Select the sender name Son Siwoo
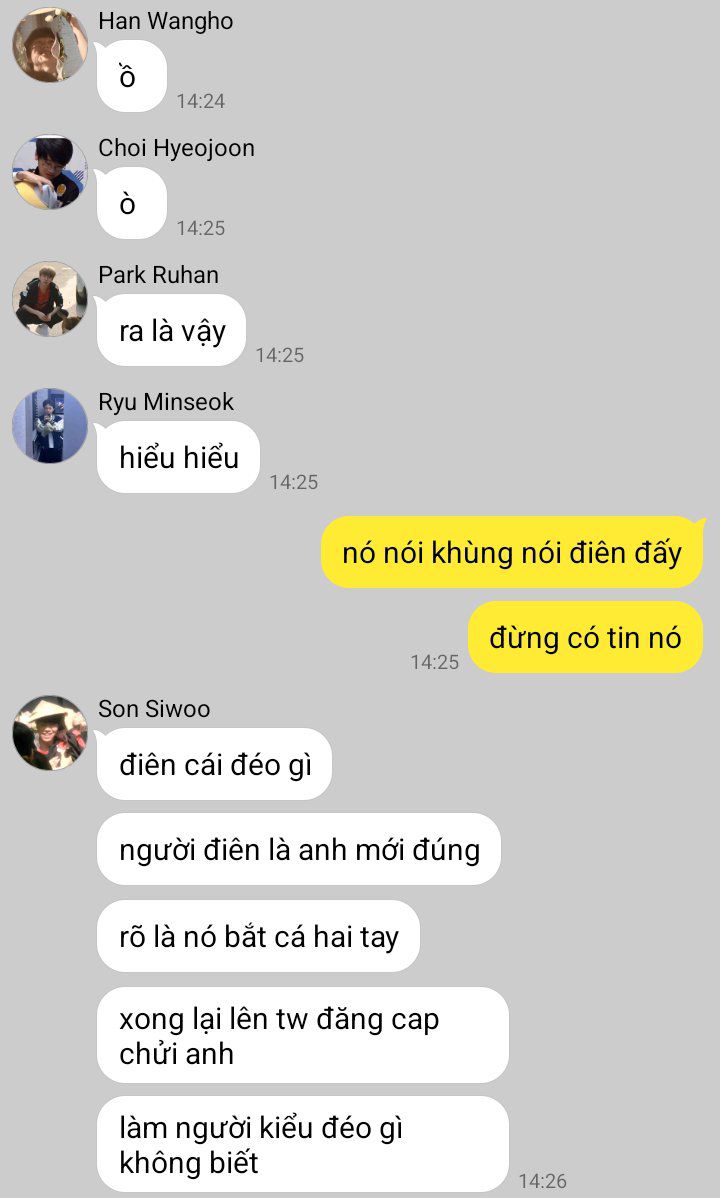Viewport: 720px width, 1198px height. pyautogui.click(x=154, y=709)
